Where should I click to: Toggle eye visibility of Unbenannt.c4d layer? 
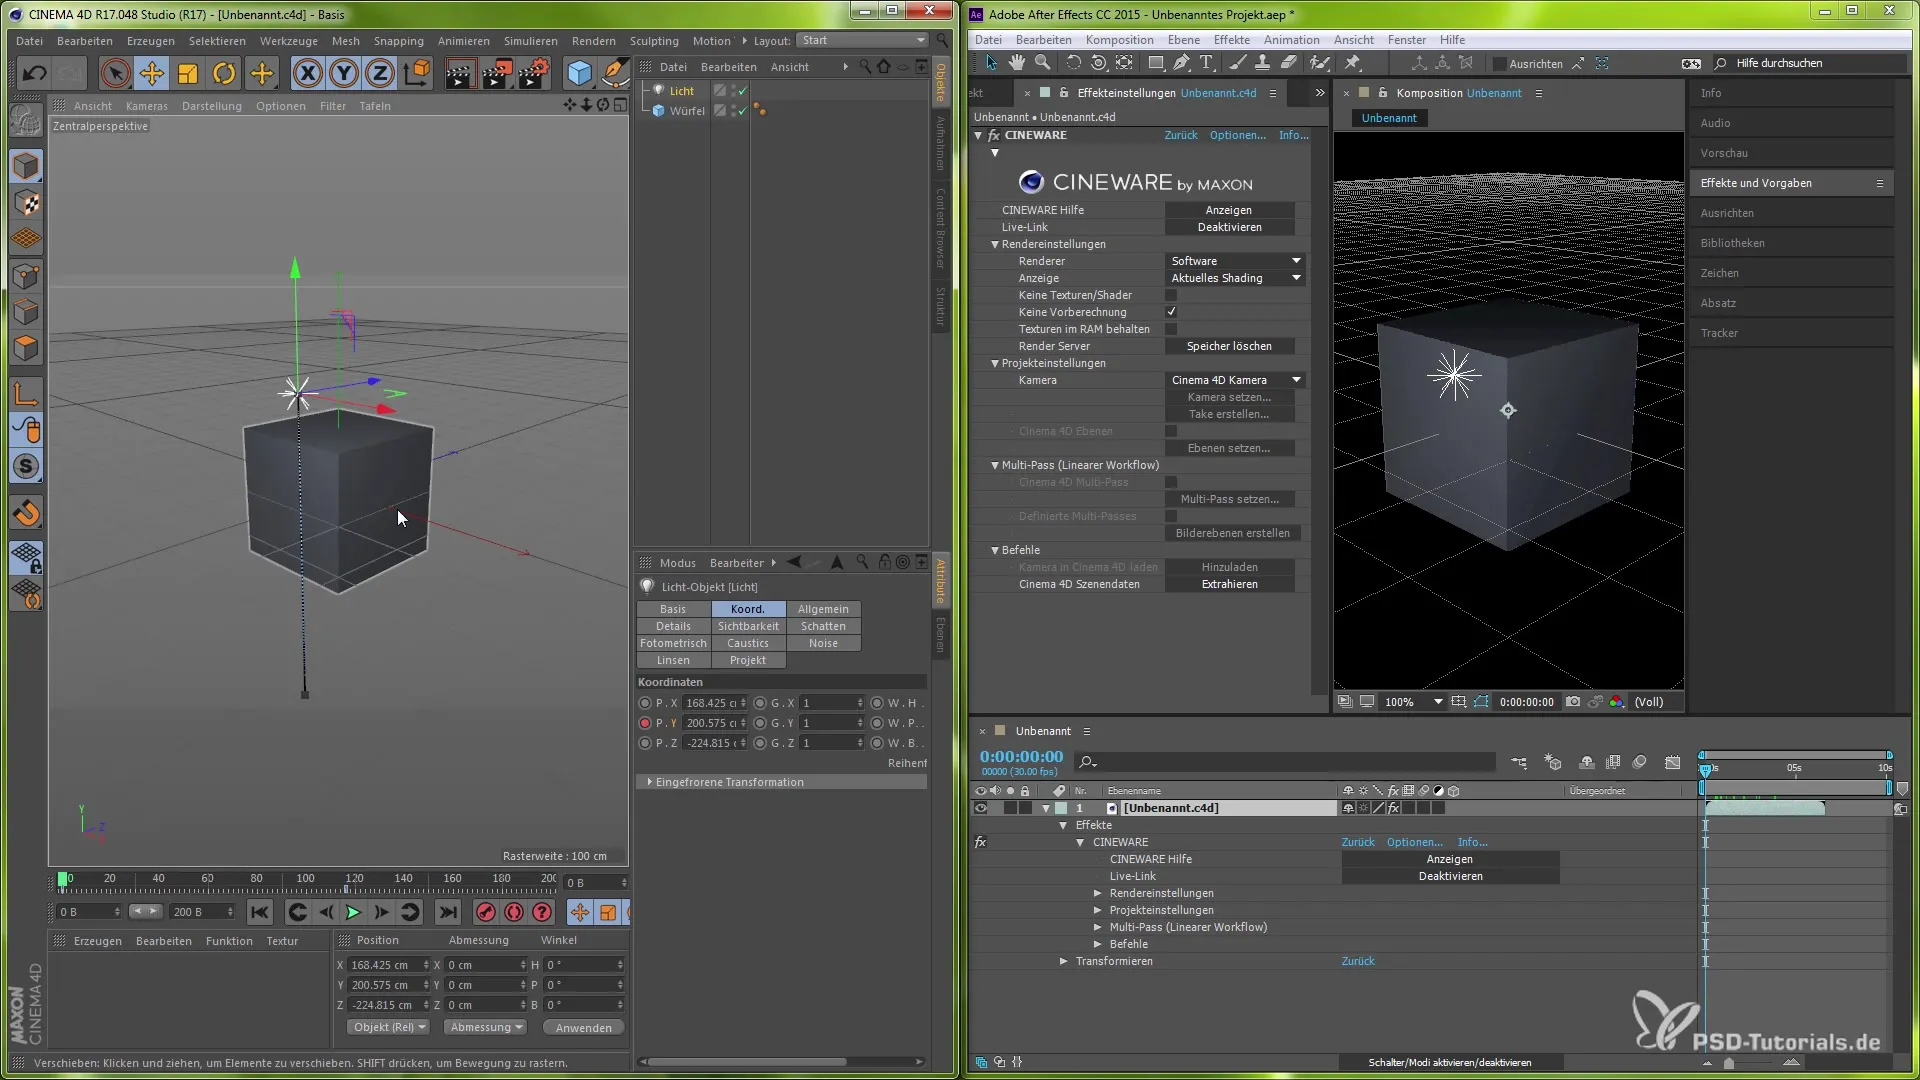tap(980, 808)
